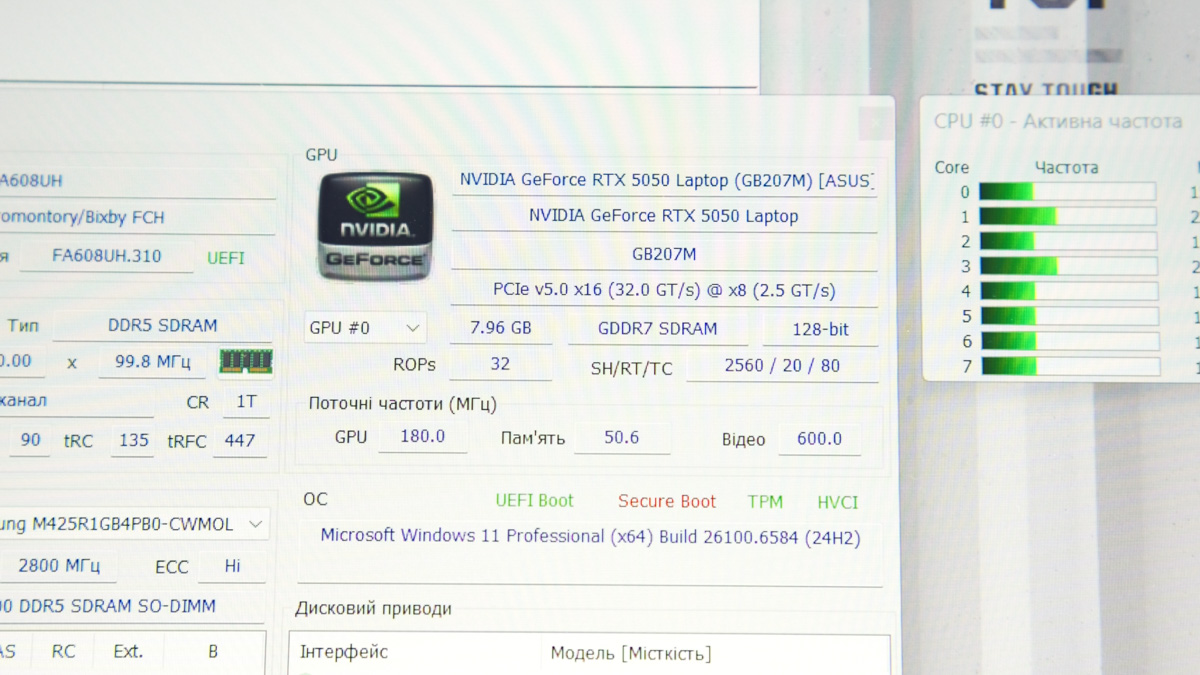Image resolution: width=1200 pixels, height=675 pixels.
Task: Click the TPM status label
Action: [765, 502]
